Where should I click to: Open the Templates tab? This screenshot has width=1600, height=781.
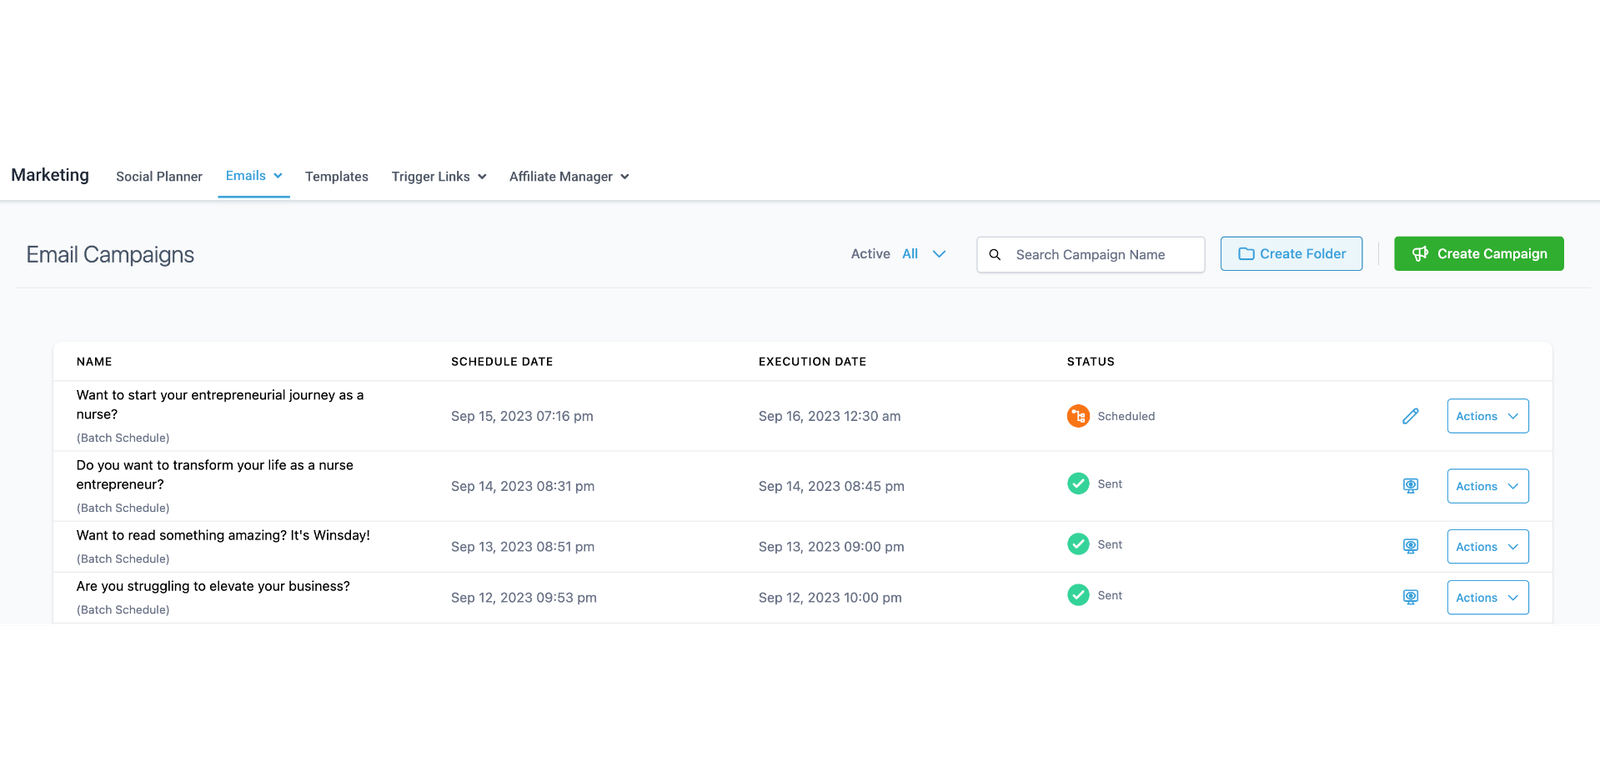(x=336, y=177)
